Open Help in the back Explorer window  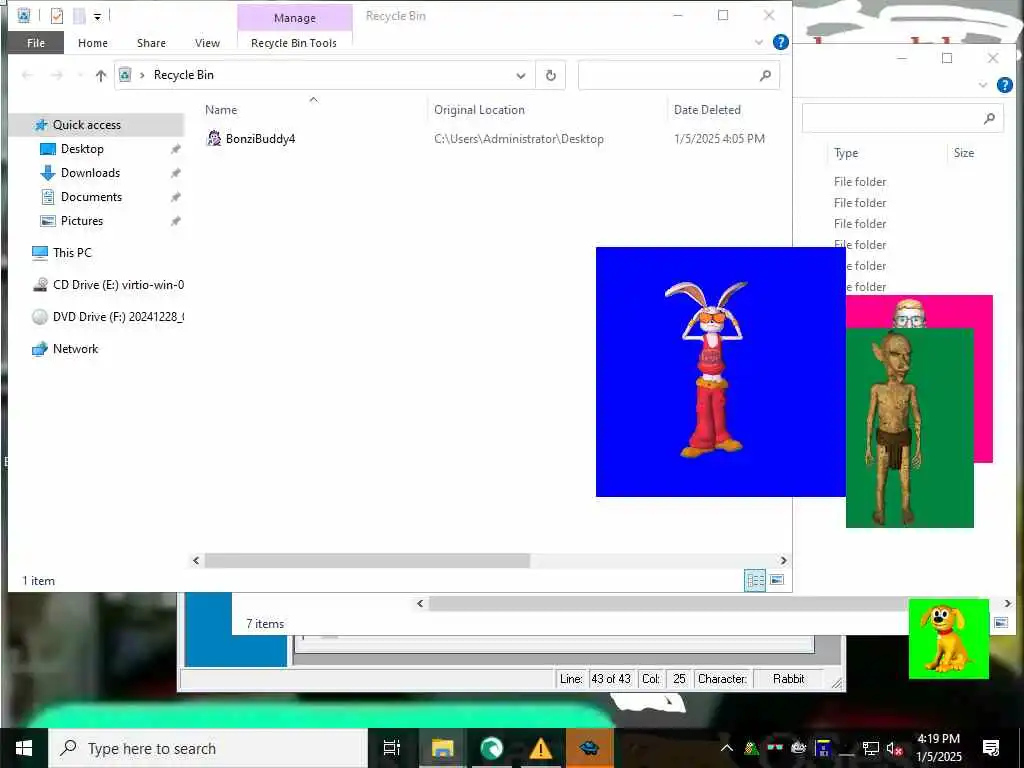[x=1004, y=85]
